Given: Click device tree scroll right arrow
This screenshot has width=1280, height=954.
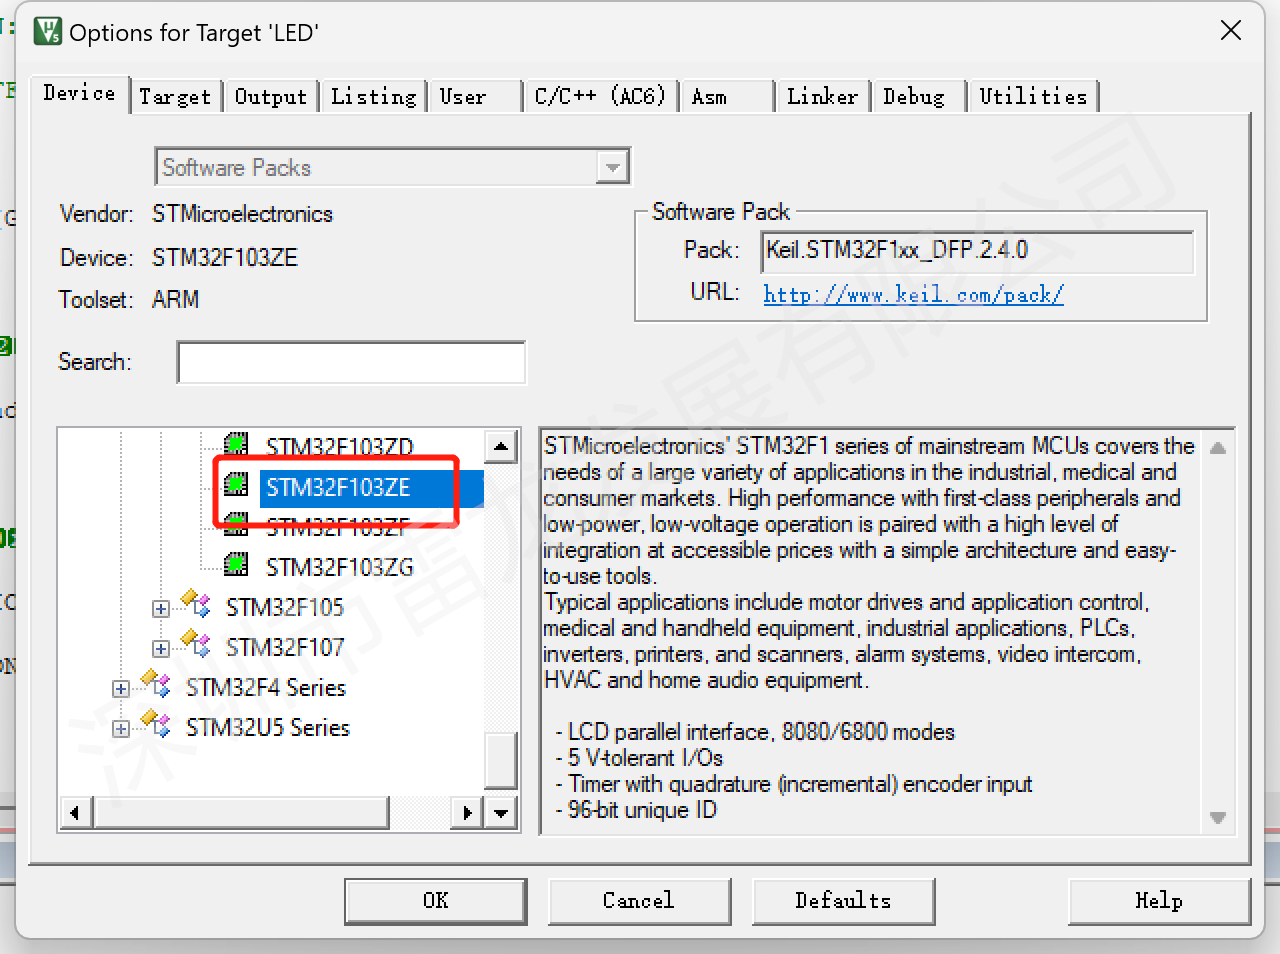Looking at the screenshot, I should pyautogui.click(x=467, y=813).
